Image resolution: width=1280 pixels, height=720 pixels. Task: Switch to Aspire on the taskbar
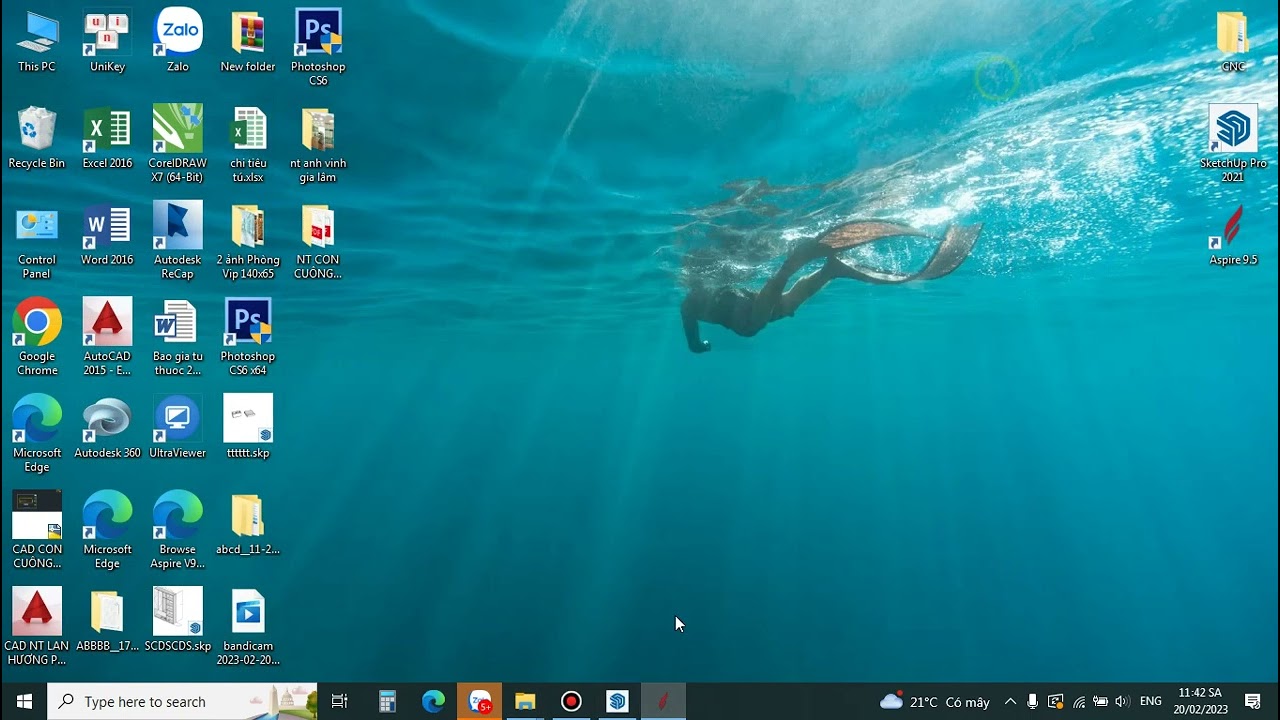coord(662,701)
